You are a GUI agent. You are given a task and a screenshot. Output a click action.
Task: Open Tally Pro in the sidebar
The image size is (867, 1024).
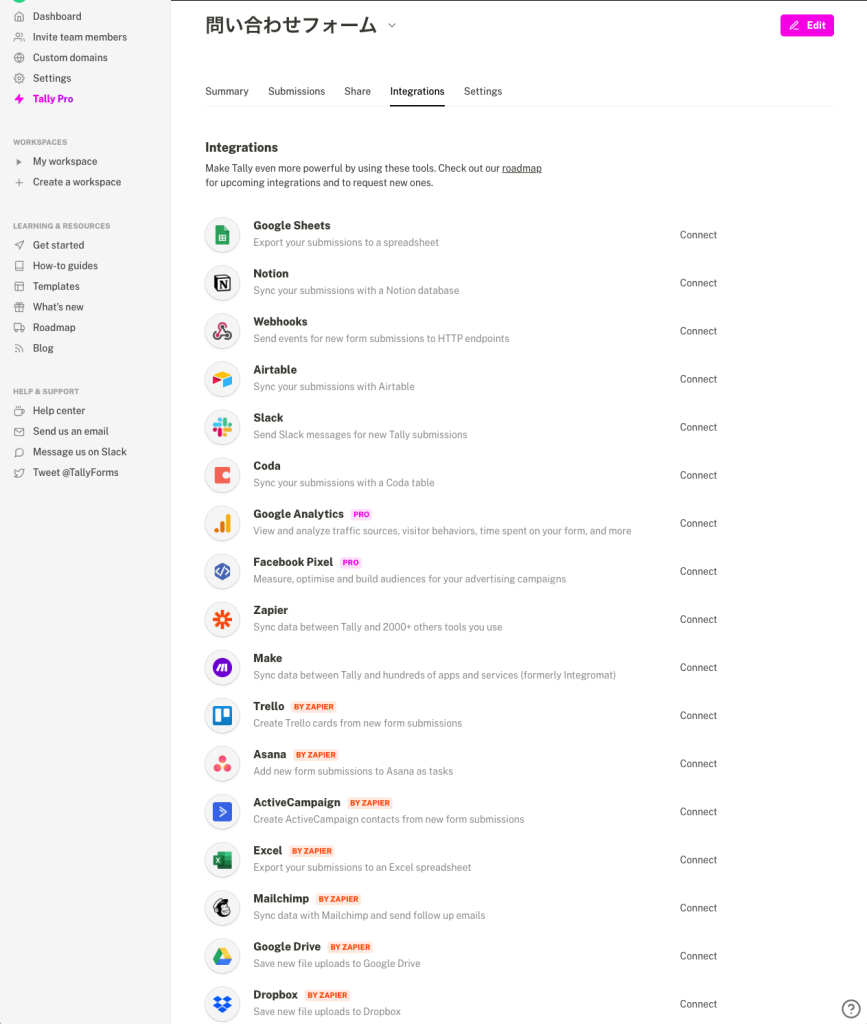coord(53,99)
